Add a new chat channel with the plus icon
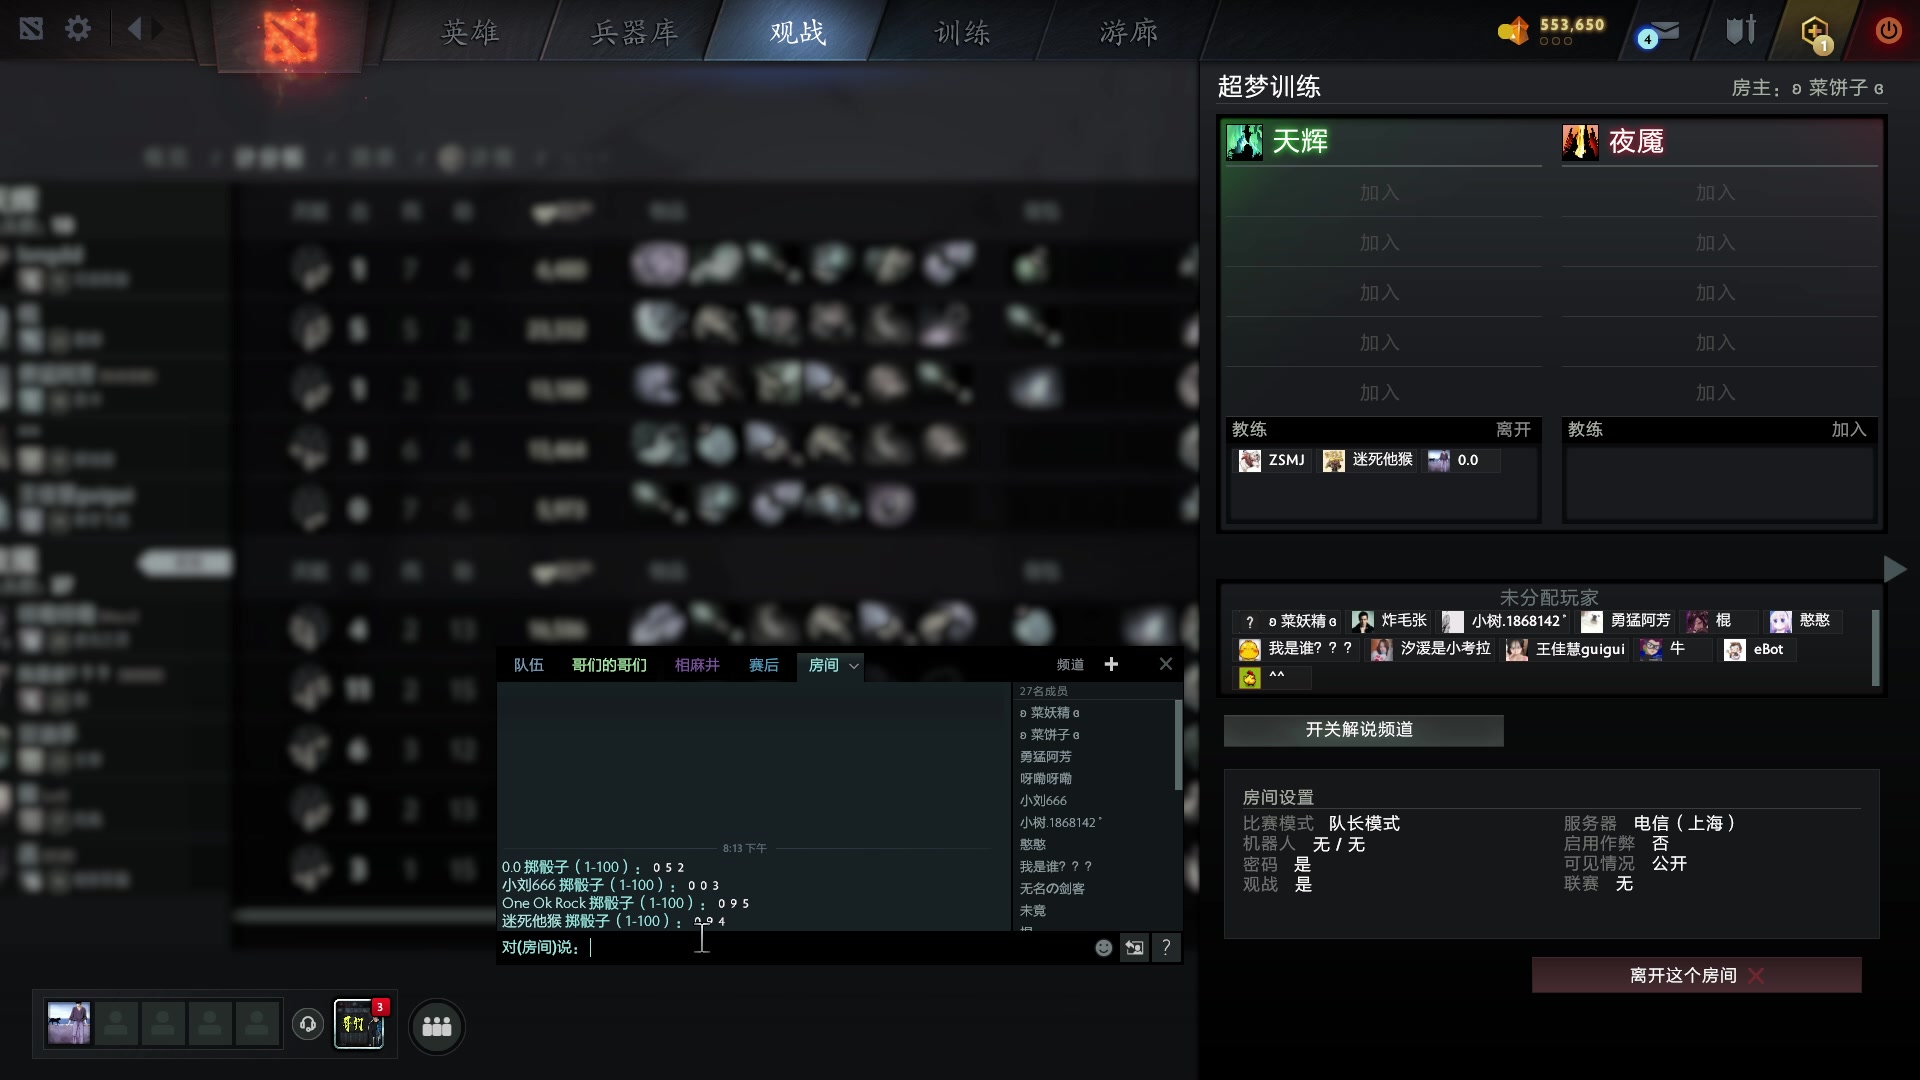 point(1111,664)
